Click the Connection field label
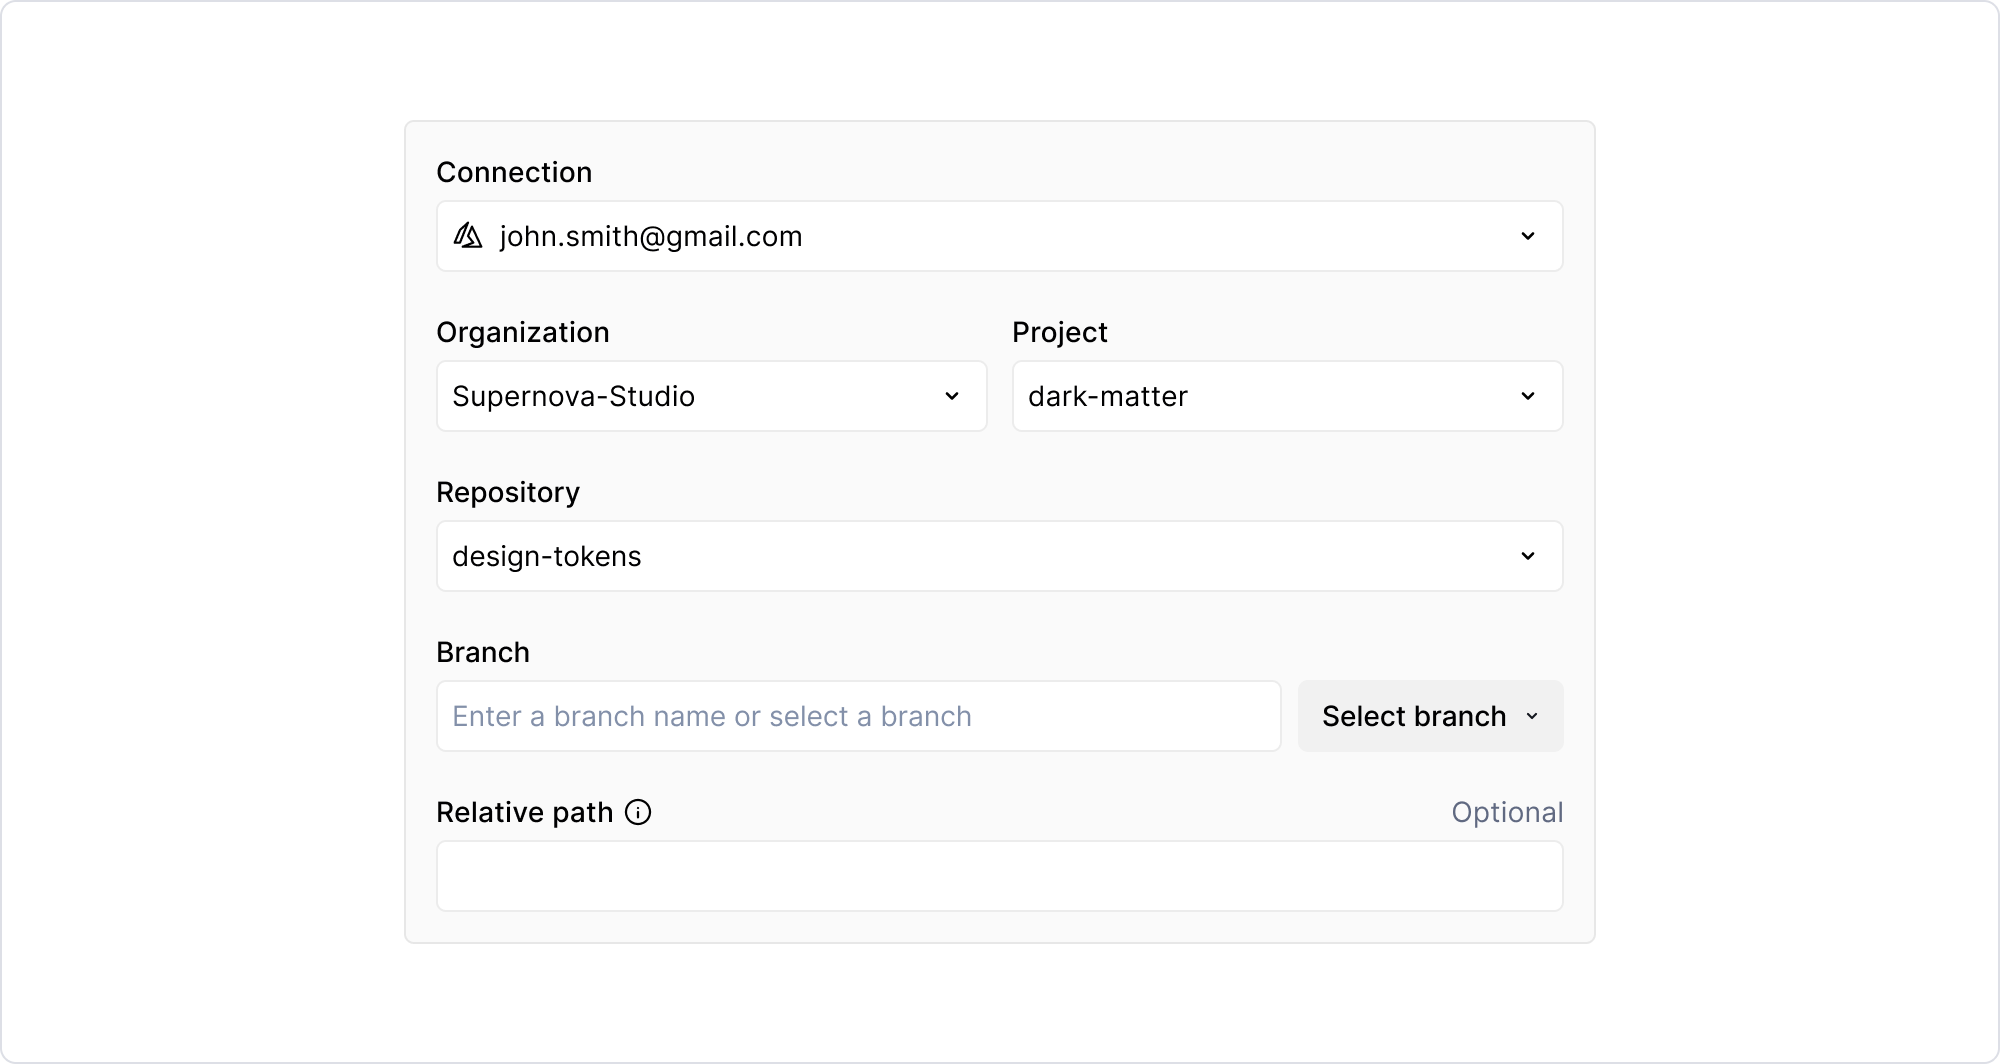Viewport: 2000px width, 1064px height. (x=514, y=172)
